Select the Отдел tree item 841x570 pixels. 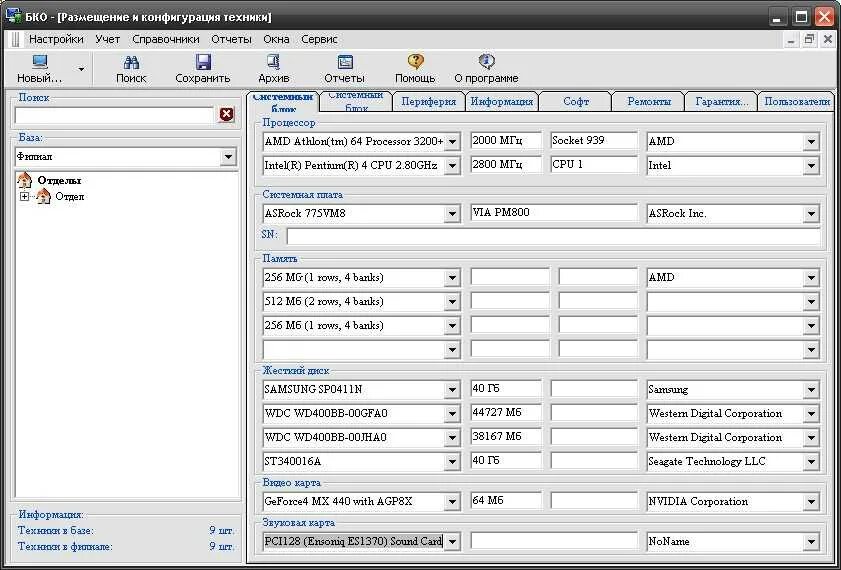pos(70,196)
